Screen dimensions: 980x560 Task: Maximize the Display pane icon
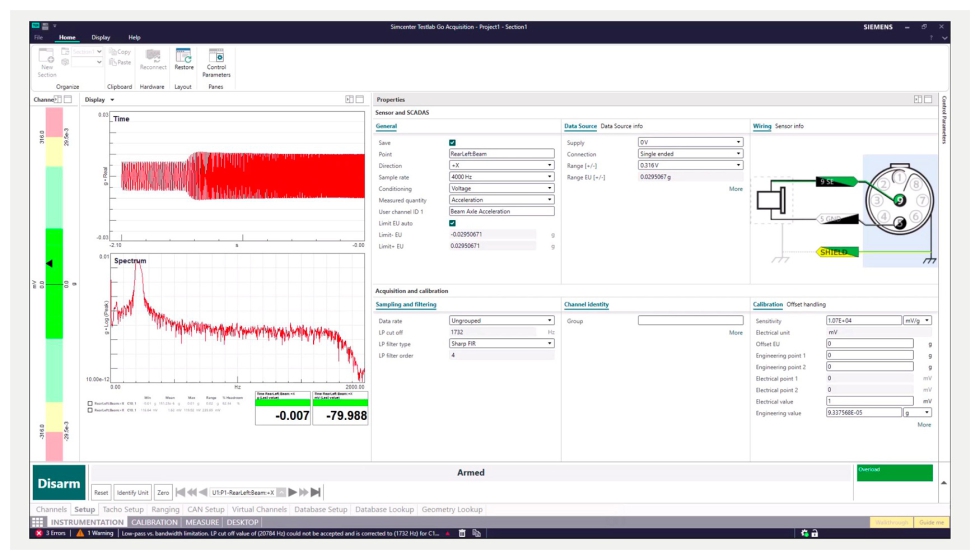(360, 99)
